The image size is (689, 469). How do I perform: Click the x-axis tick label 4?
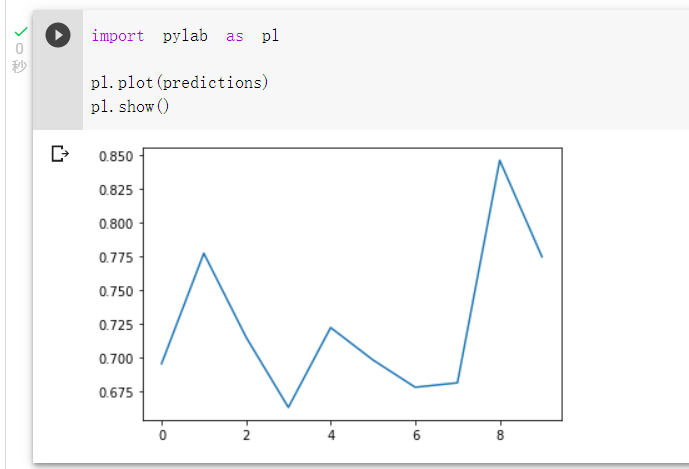point(331,435)
